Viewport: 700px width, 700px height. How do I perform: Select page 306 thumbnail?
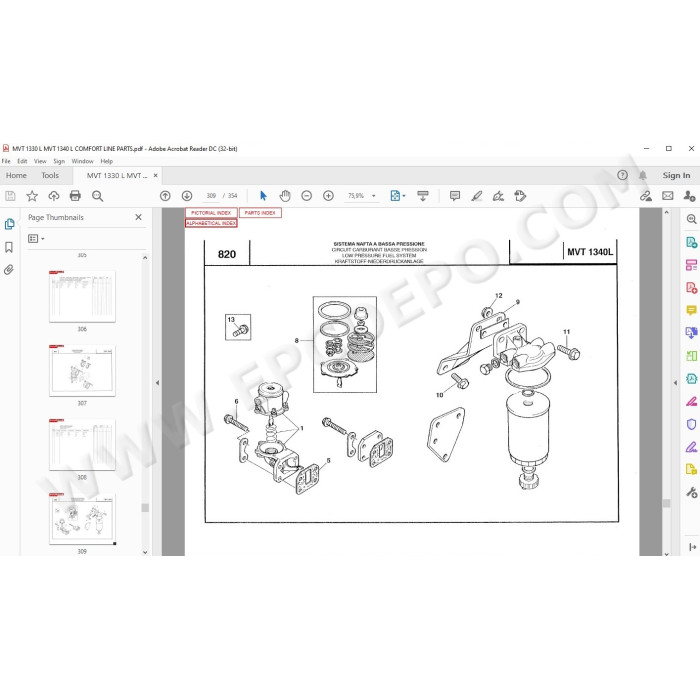[x=82, y=296]
